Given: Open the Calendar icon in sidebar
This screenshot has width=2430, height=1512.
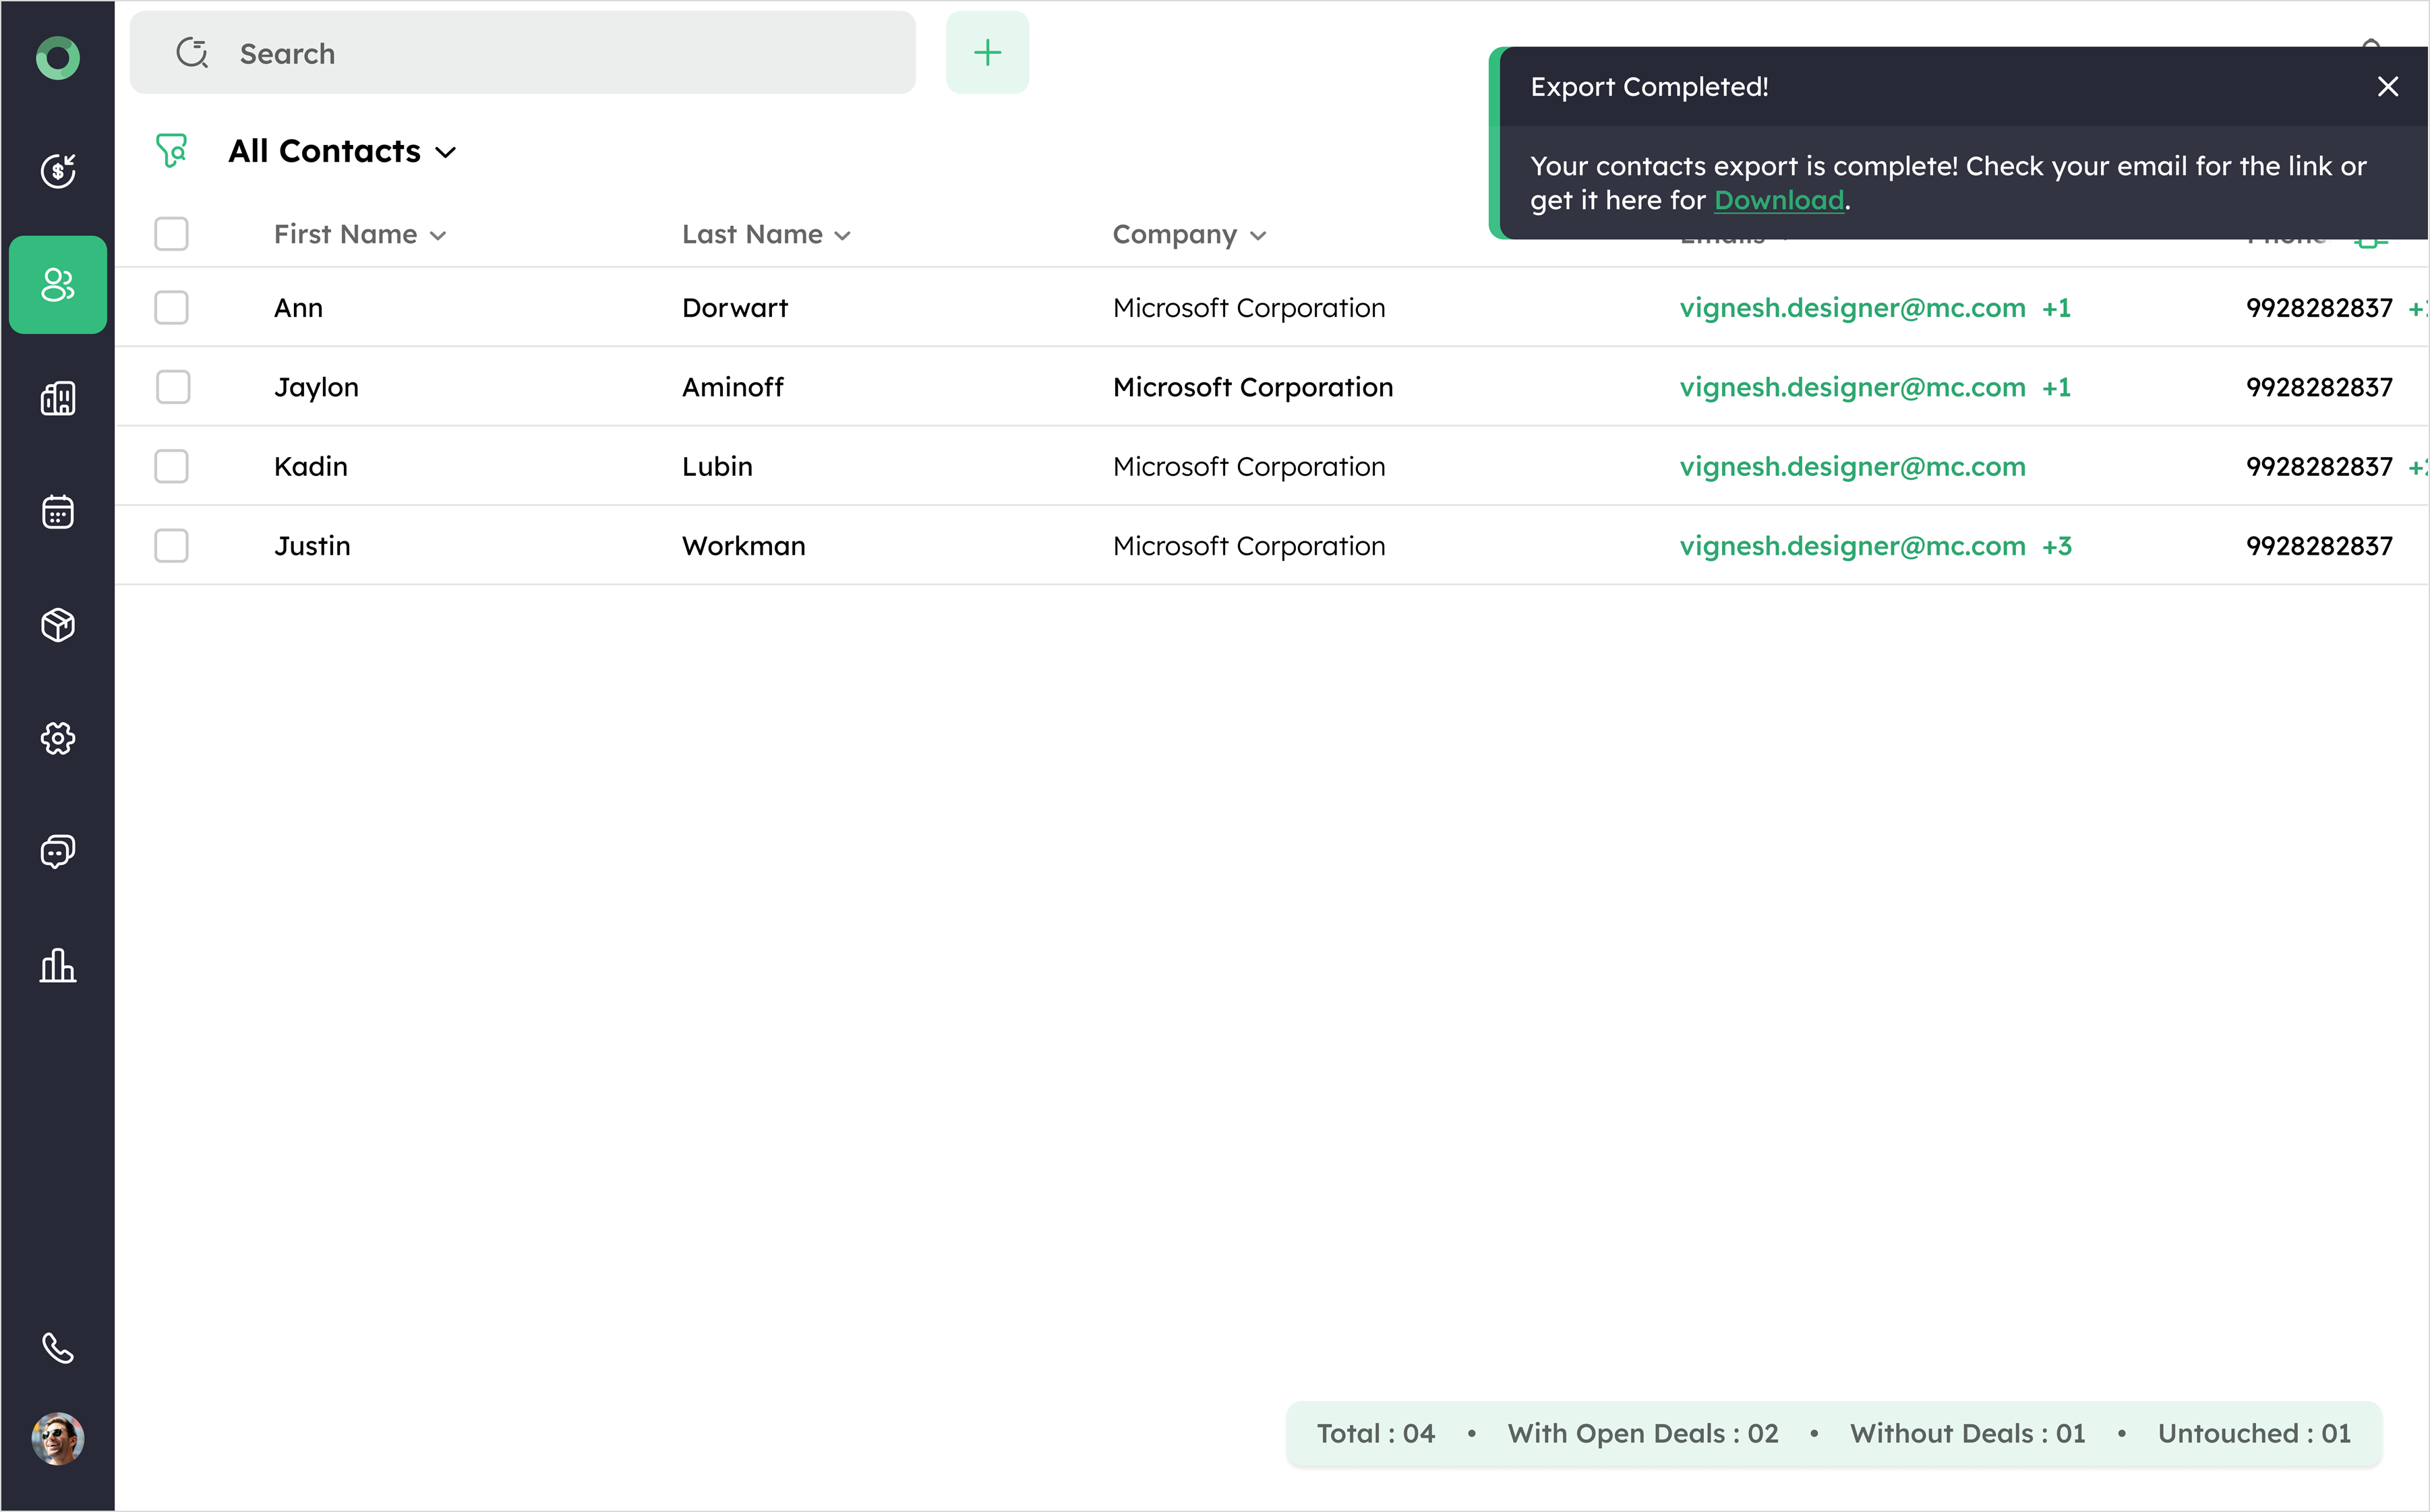Looking at the screenshot, I should tap(58, 512).
